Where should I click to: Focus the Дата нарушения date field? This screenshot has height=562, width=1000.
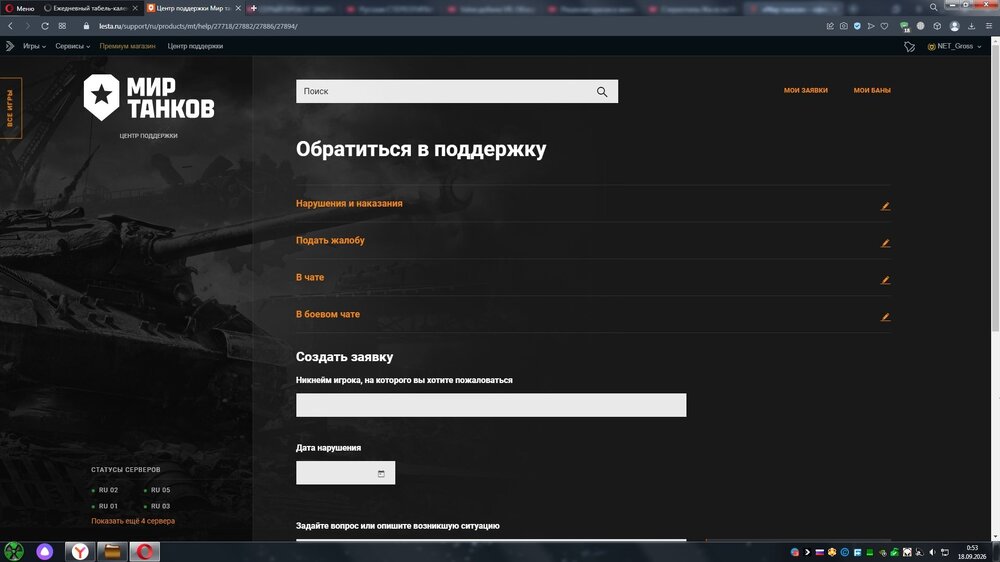point(345,473)
